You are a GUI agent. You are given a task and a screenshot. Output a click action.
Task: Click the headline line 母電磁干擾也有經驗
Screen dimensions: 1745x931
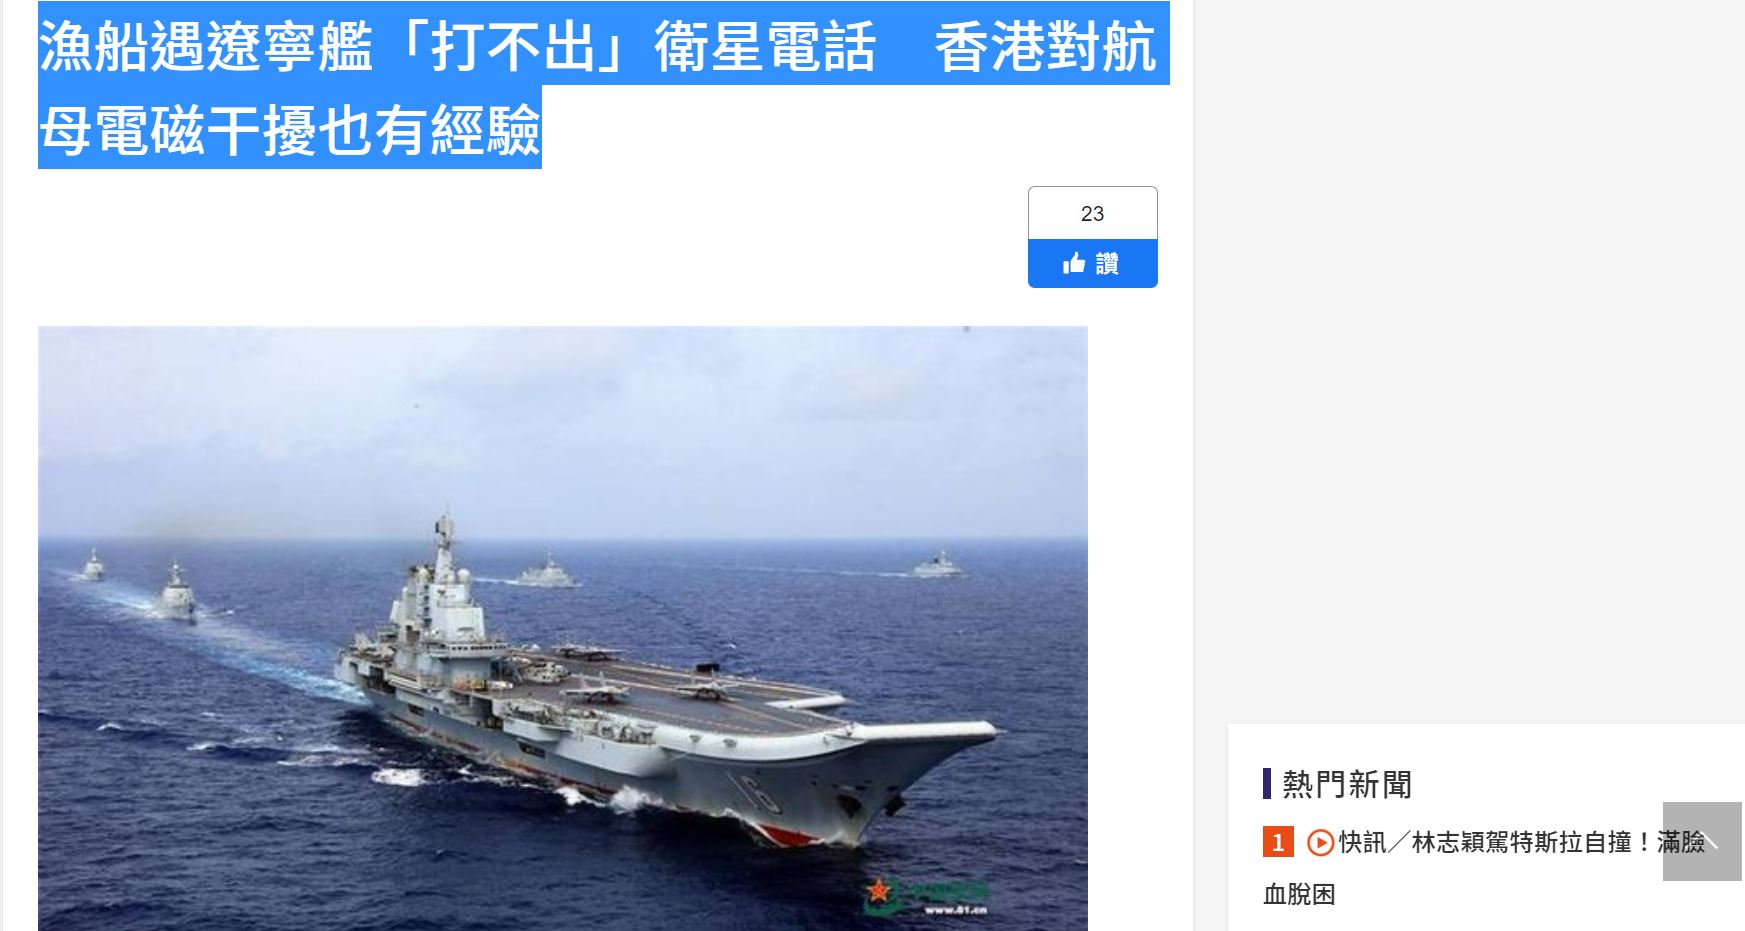click(x=290, y=128)
